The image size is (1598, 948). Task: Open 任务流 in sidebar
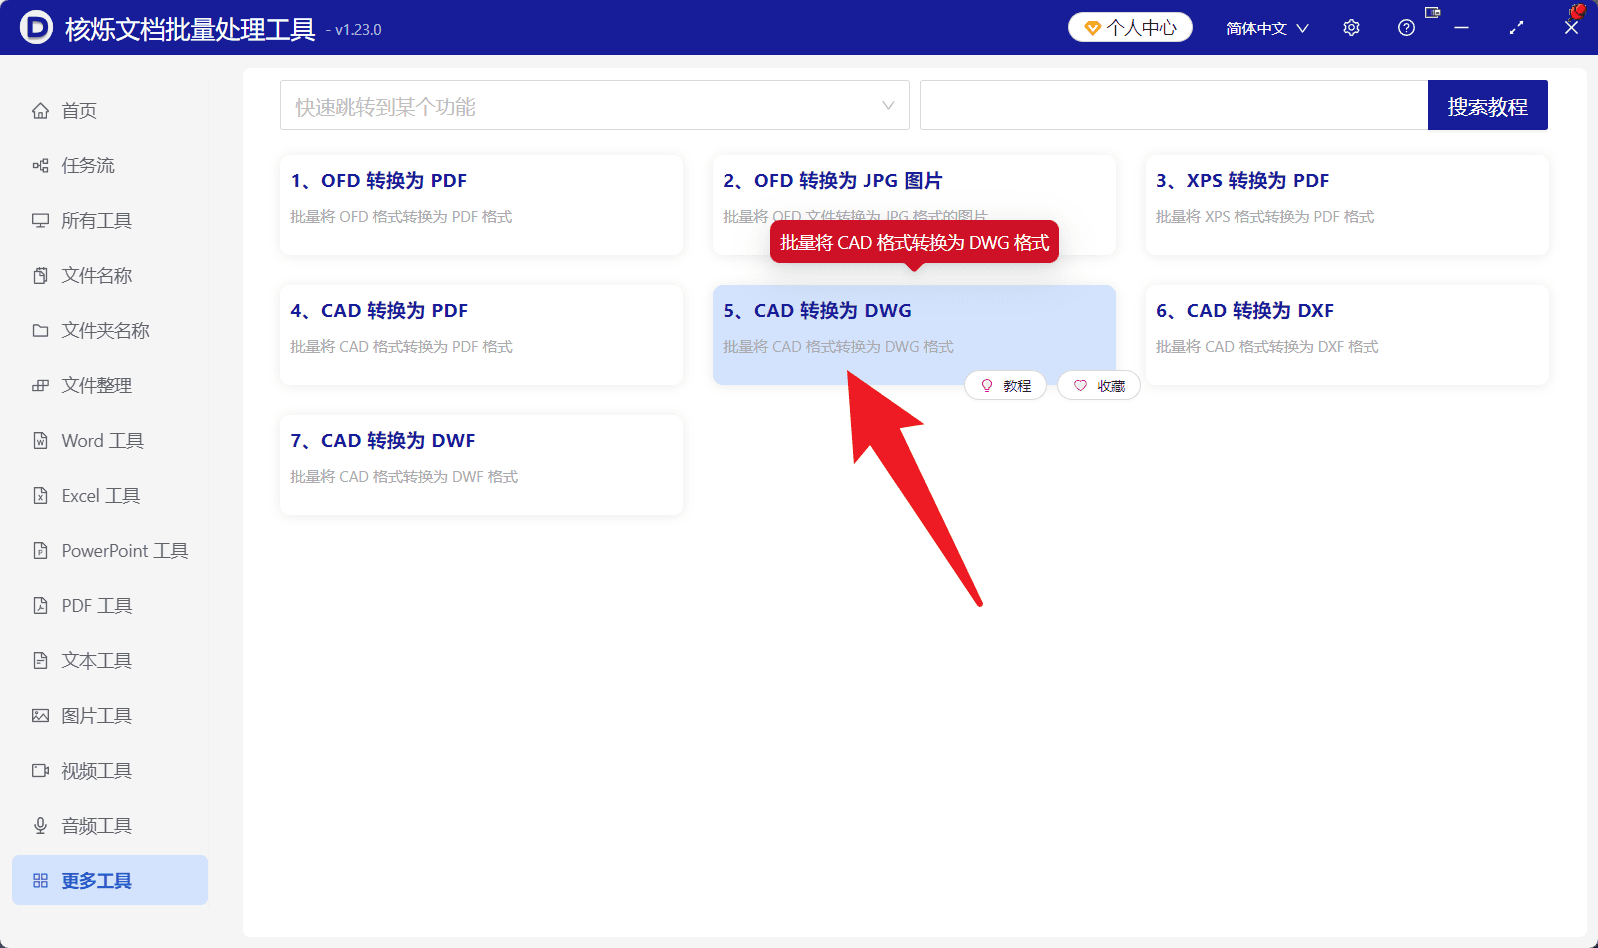pyautogui.click(x=110, y=166)
